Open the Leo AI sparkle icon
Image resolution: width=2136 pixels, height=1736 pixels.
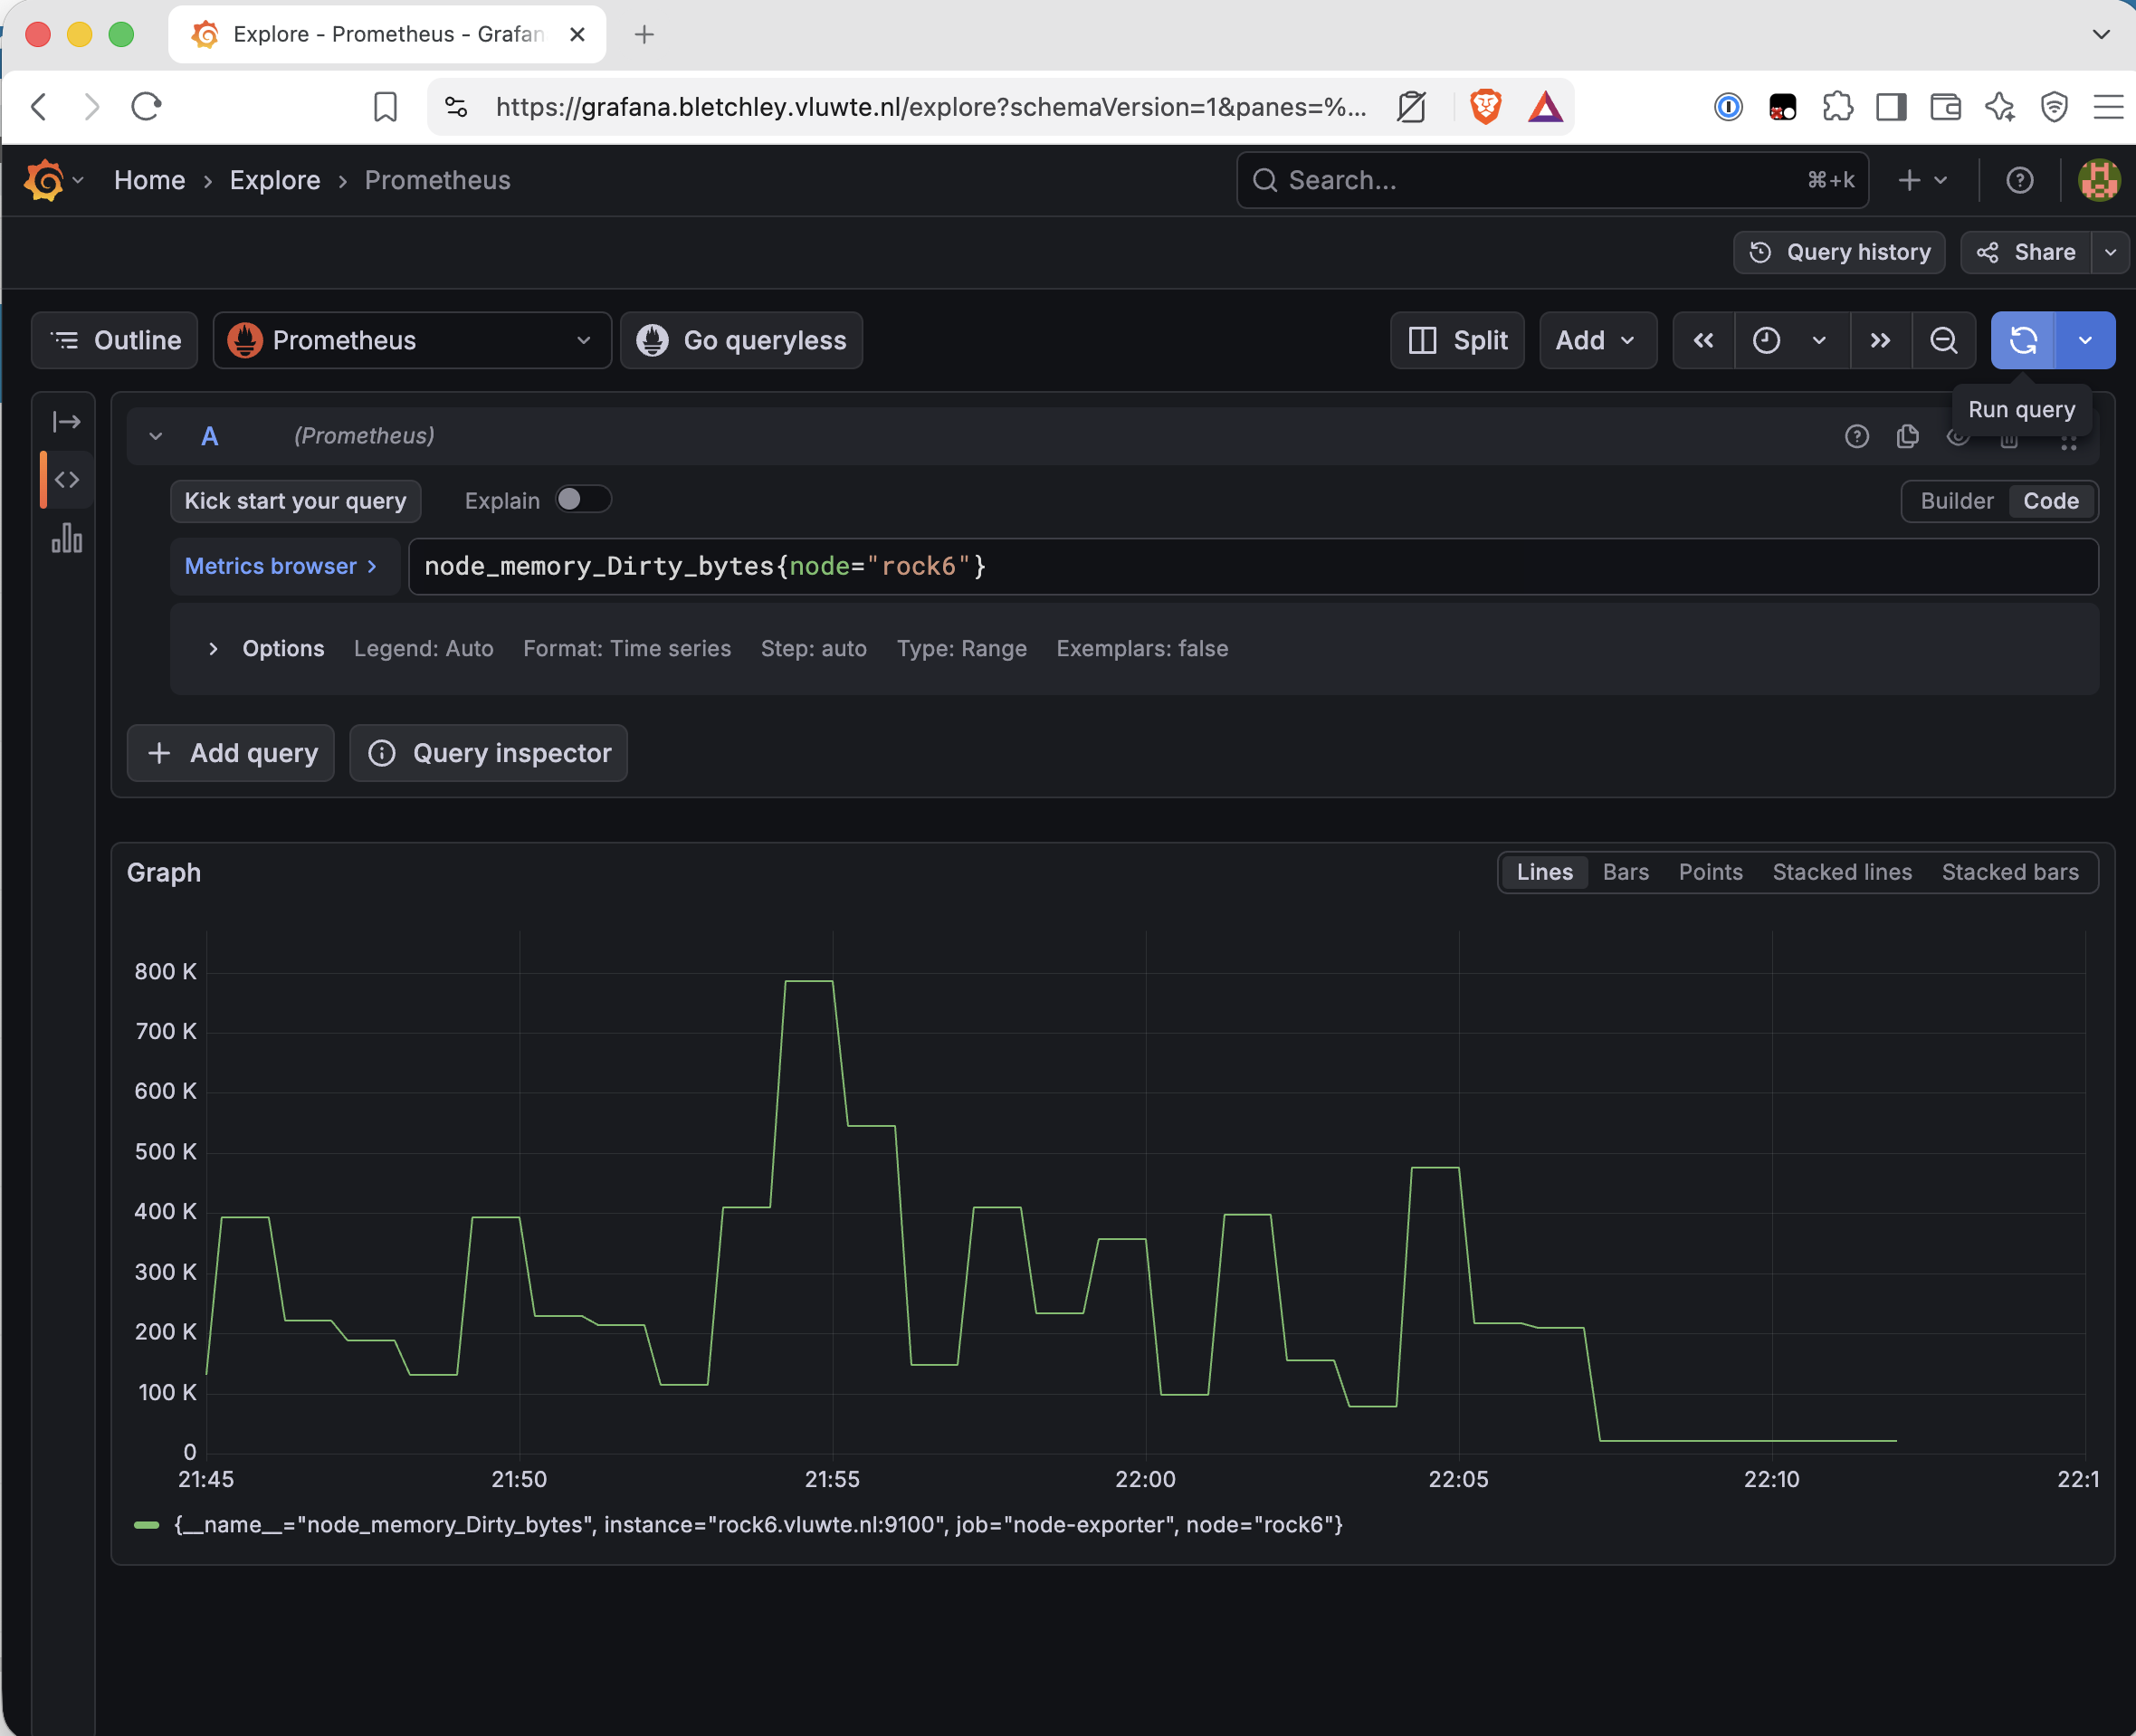[2000, 106]
